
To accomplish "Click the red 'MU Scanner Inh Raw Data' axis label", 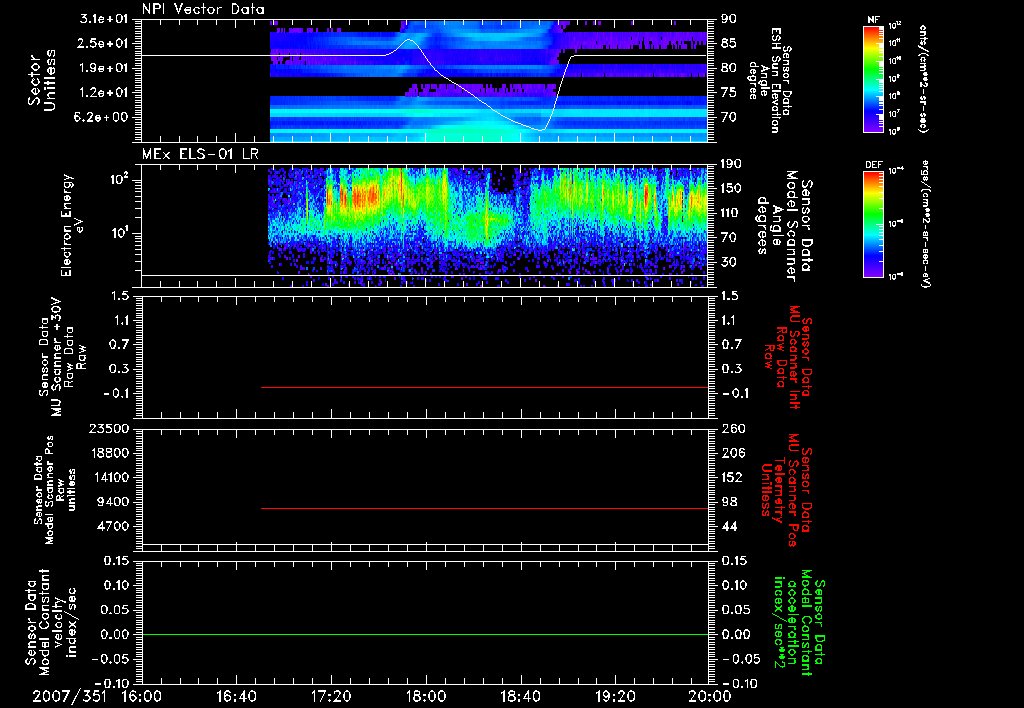I will pos(790,357).
